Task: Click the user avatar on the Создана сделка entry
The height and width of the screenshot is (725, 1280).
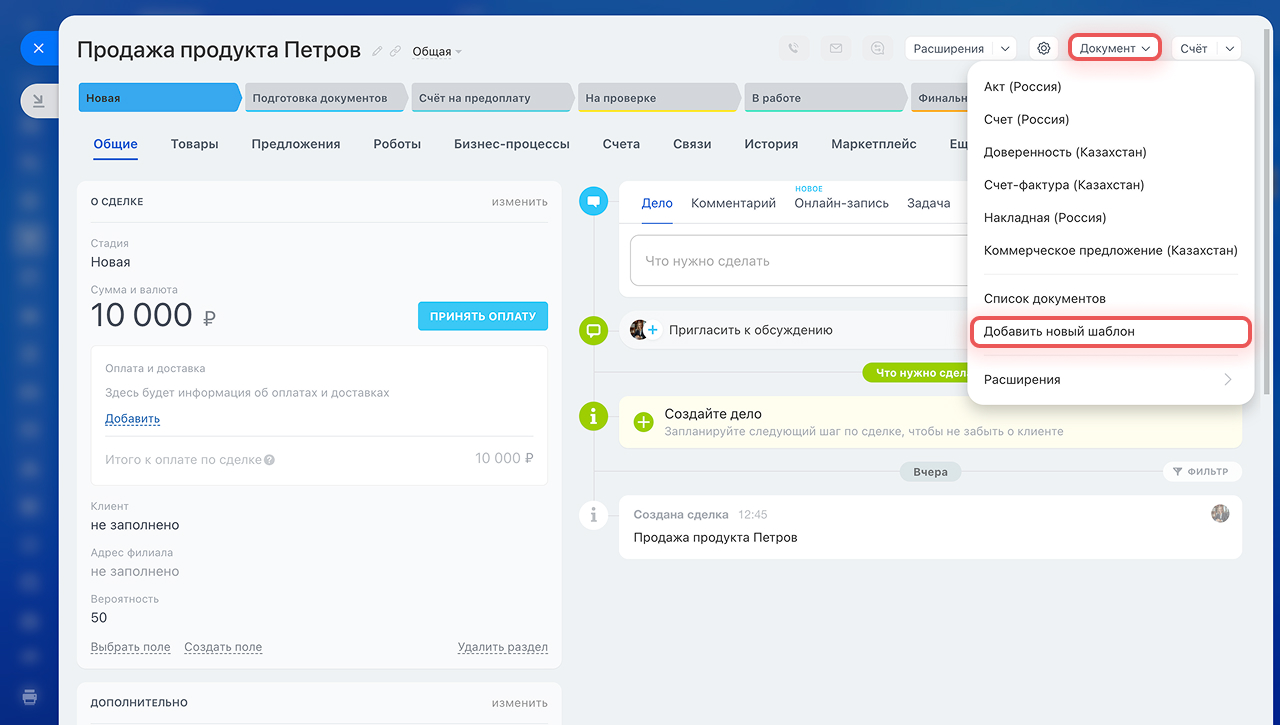Action: pos(1220,513)
